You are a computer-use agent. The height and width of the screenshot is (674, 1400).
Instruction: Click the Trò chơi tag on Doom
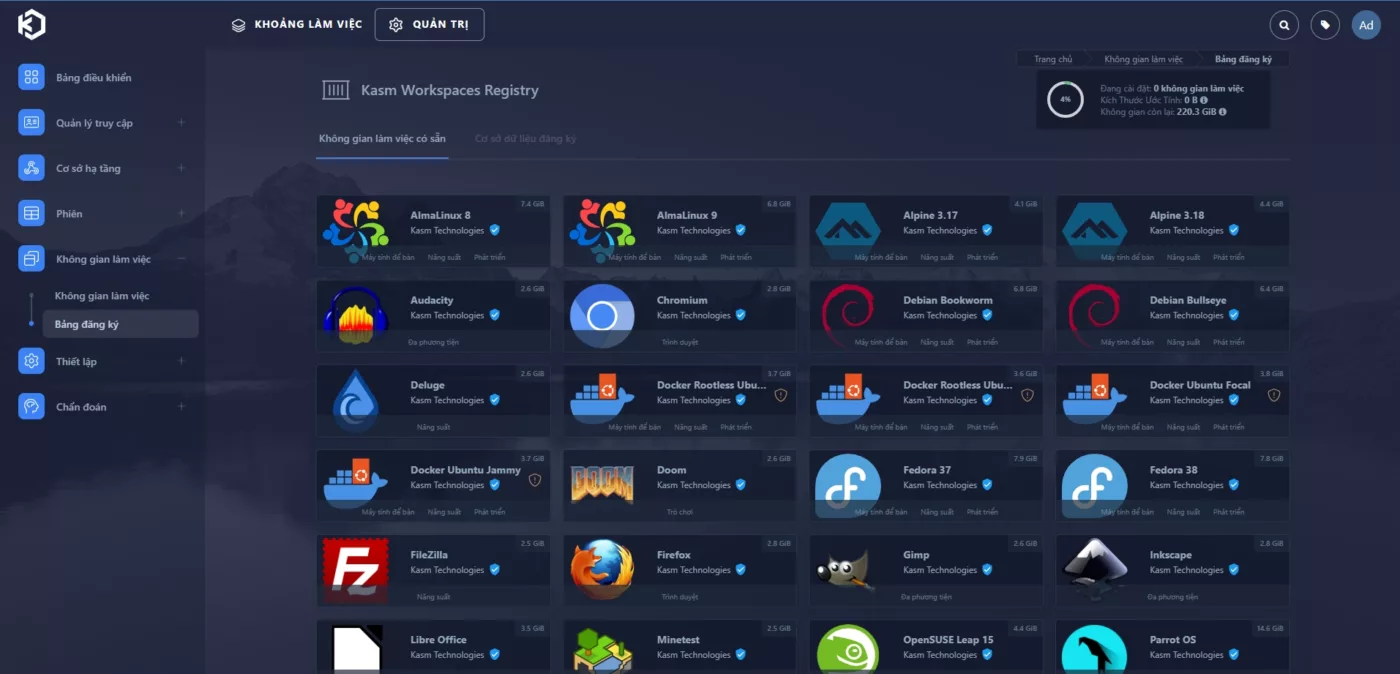[680, 512]
